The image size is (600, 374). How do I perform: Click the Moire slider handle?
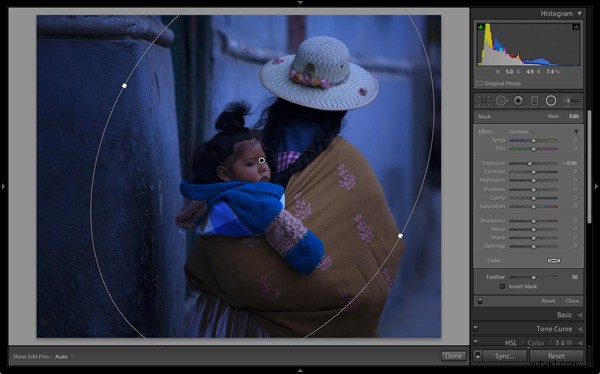[533, 238]
